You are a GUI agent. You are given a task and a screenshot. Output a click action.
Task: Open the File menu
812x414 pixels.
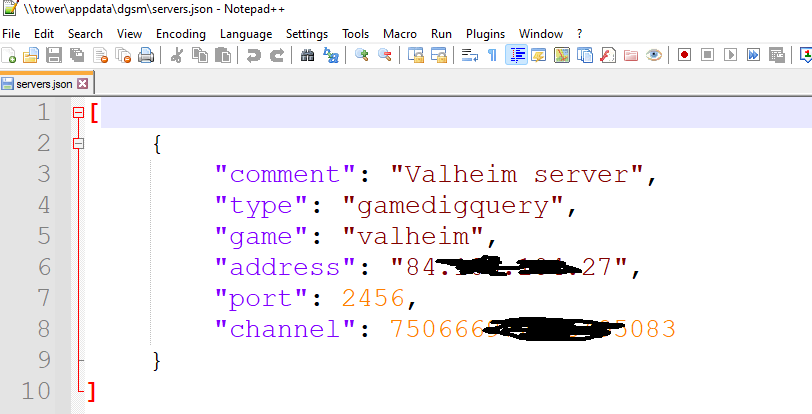click(x=11, y=34)
